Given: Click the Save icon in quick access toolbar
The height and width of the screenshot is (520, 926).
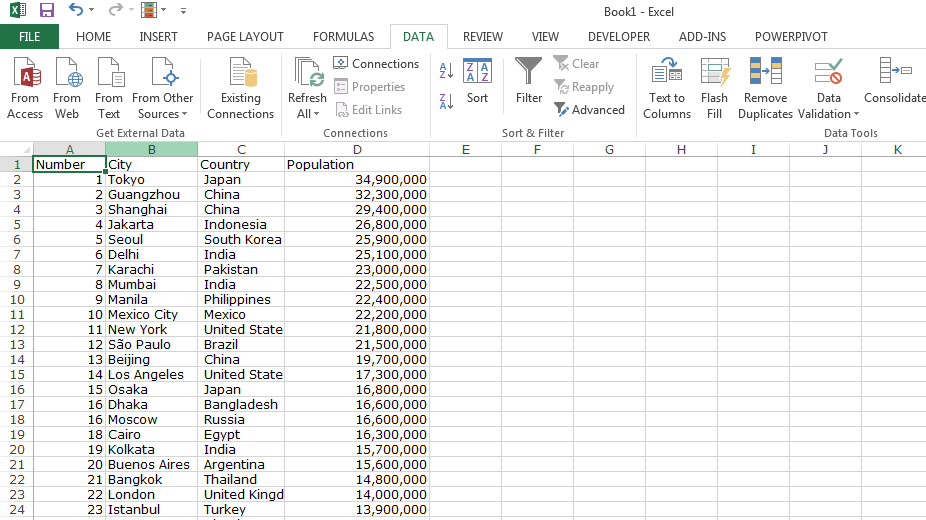Looking at the screenshot, I should click(x=47, y=10).
